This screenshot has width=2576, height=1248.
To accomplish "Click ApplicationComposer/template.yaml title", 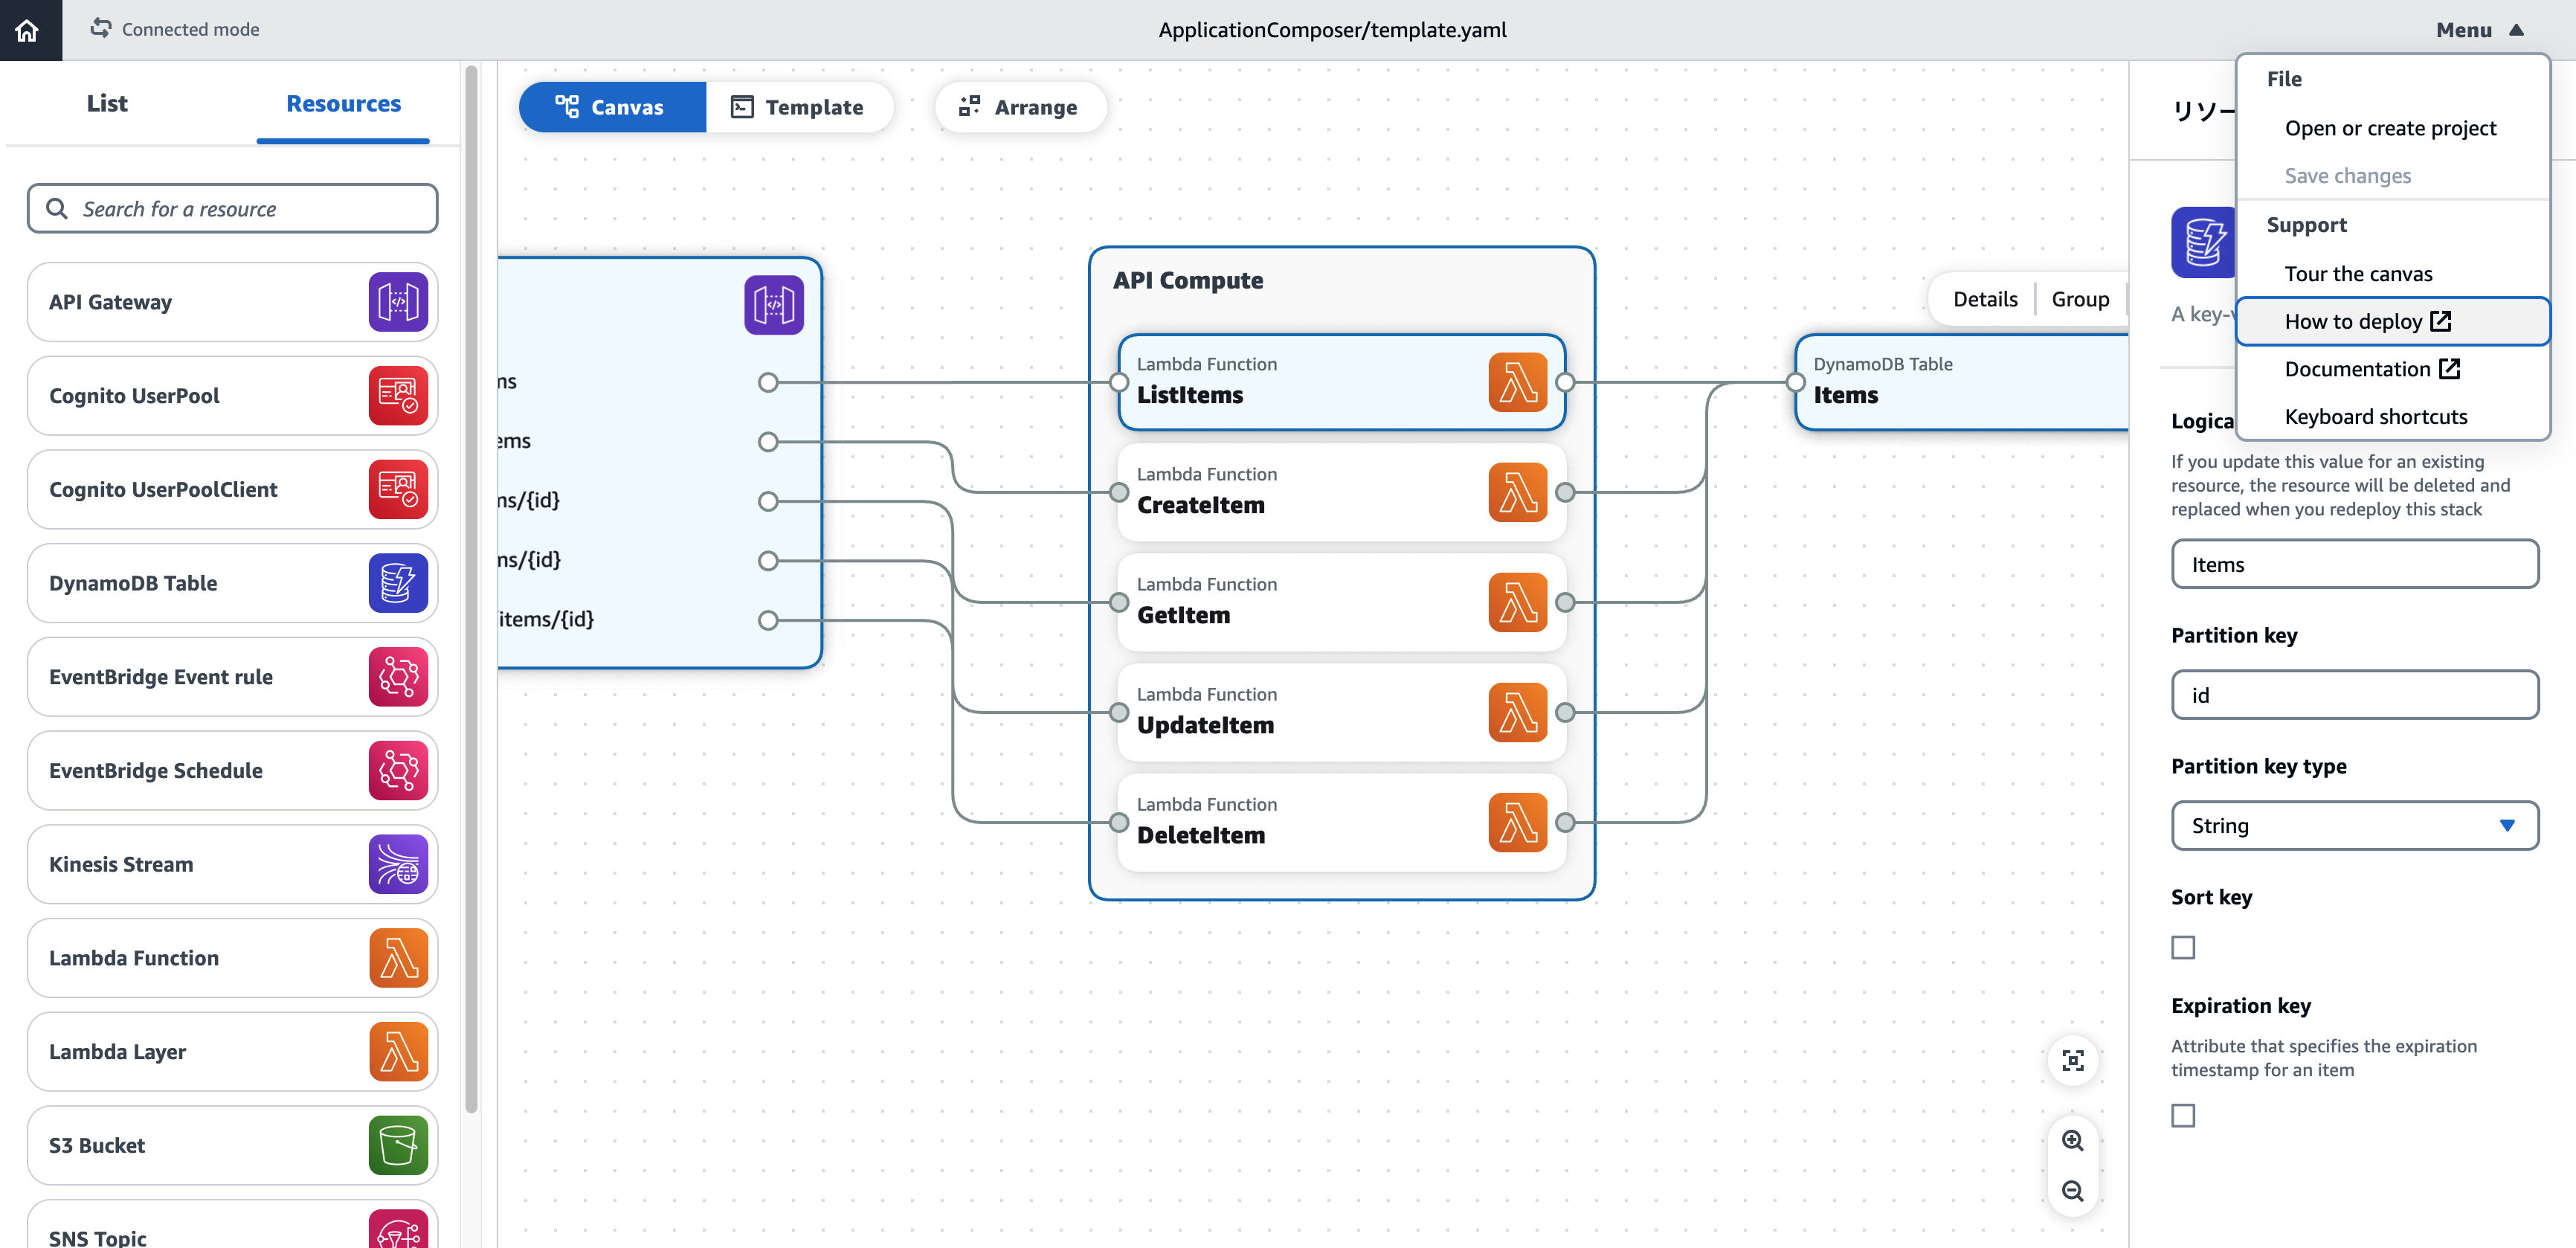I will (x=1332, y=30).
